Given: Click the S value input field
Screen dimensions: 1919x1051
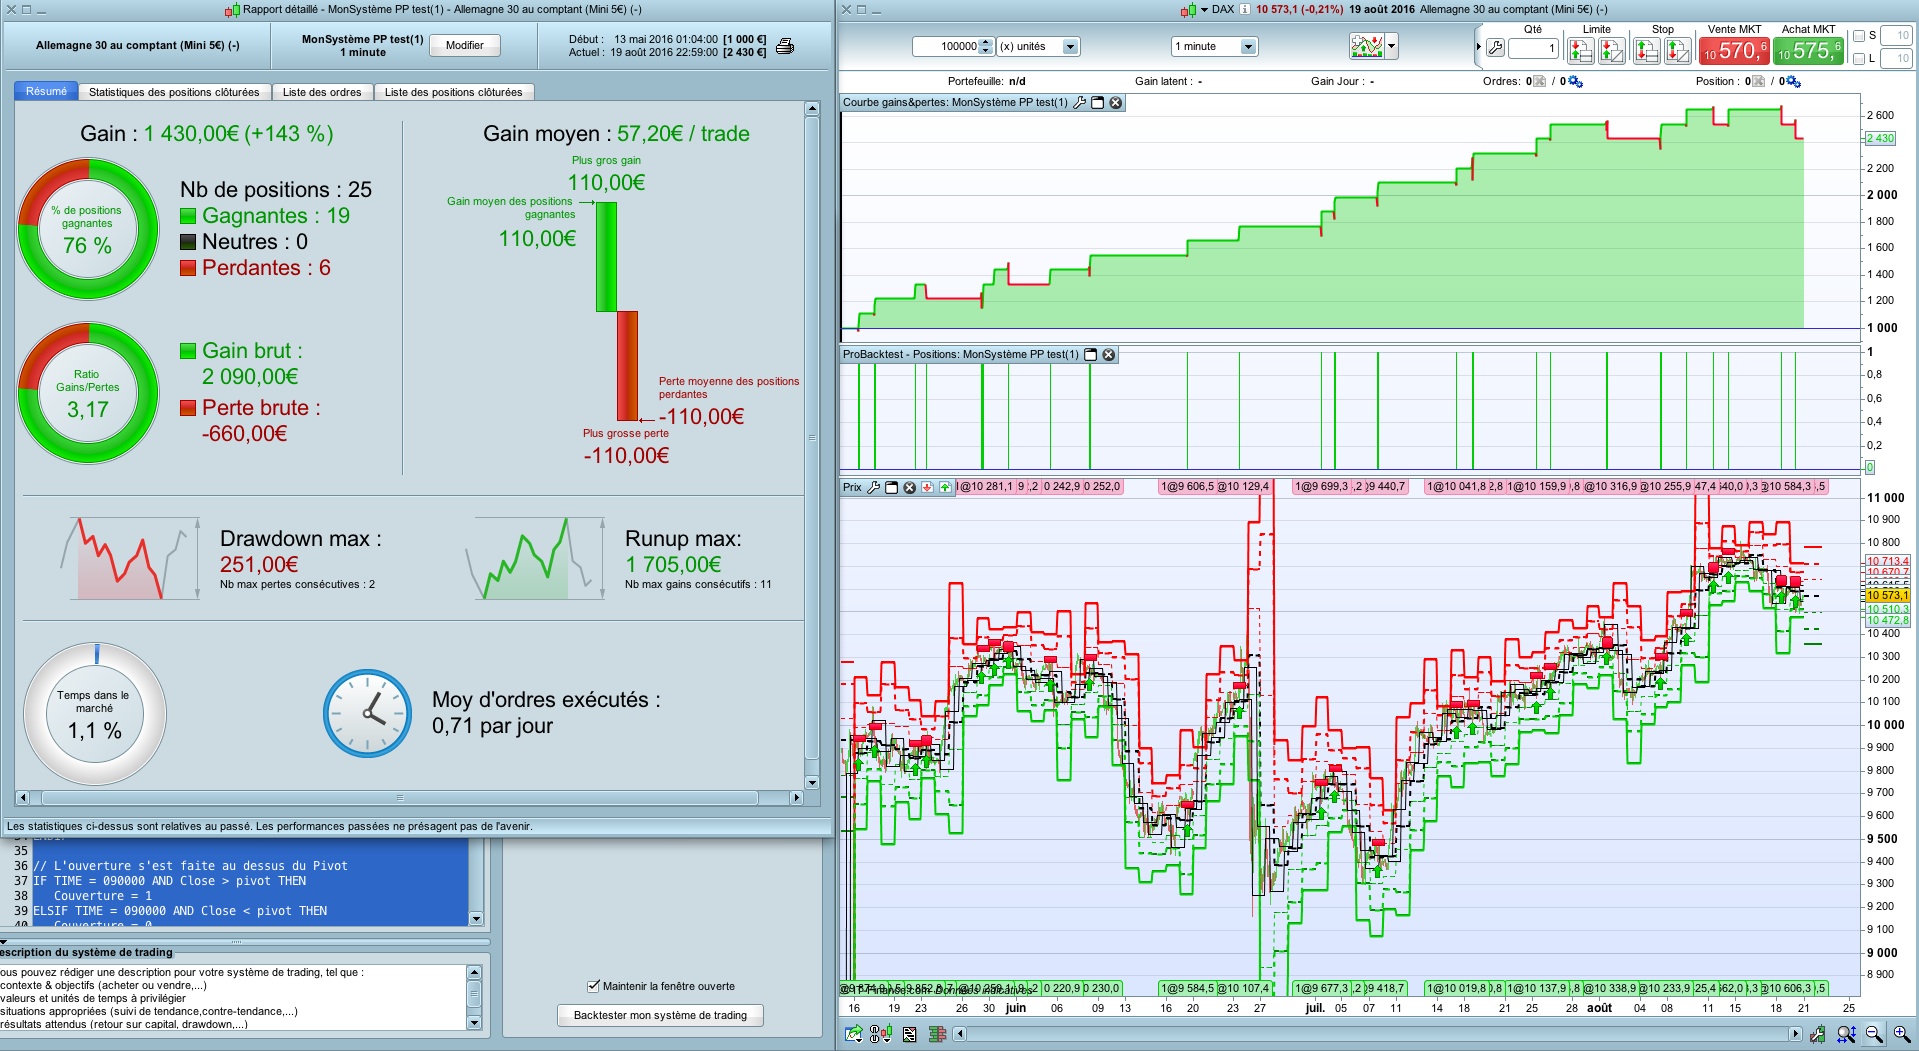Looking at the screenshot, I should pos(1896,36).
